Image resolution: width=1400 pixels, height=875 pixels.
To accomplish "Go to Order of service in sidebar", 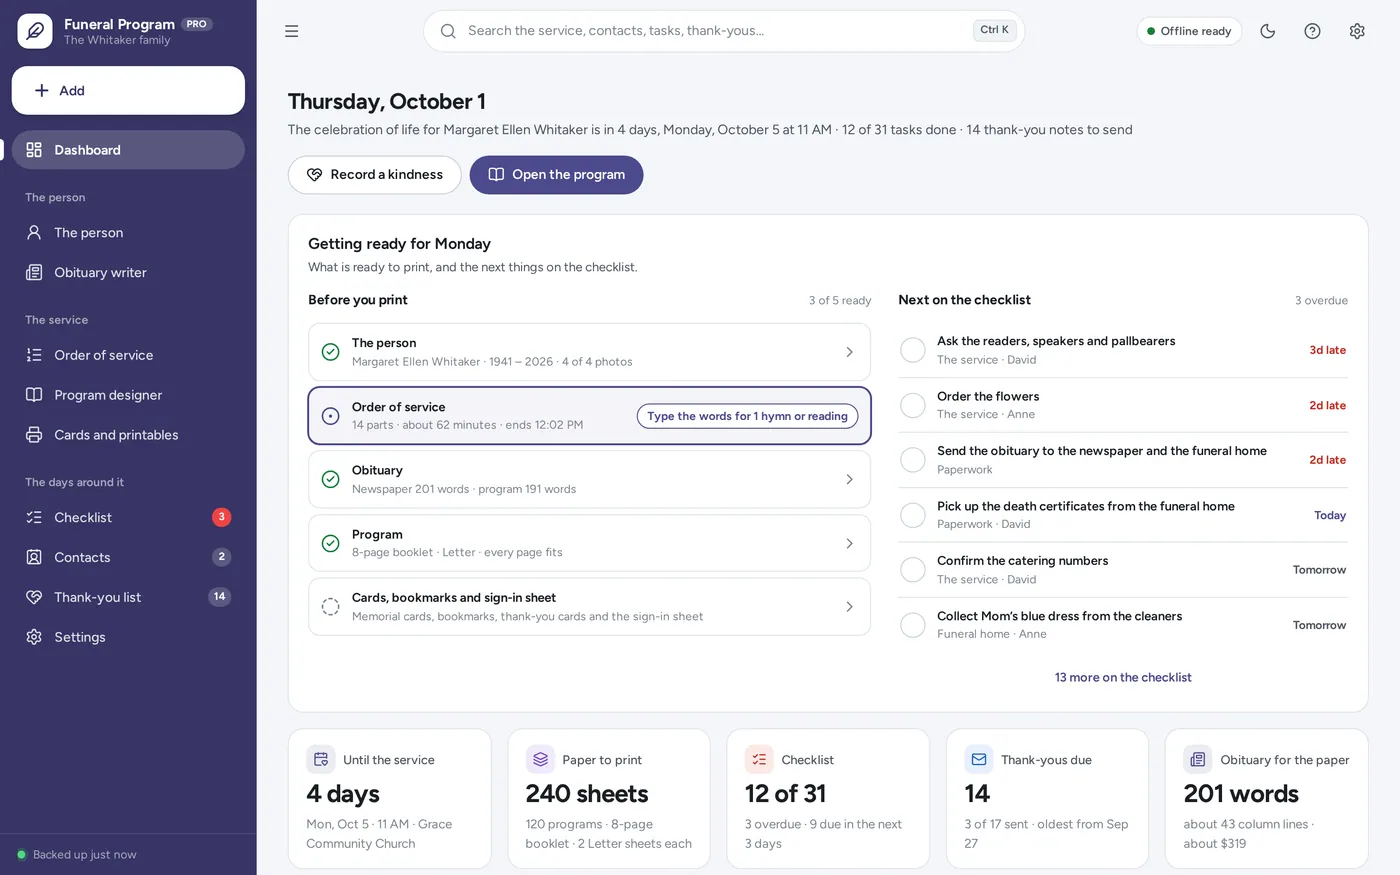I will pos(128,355).
